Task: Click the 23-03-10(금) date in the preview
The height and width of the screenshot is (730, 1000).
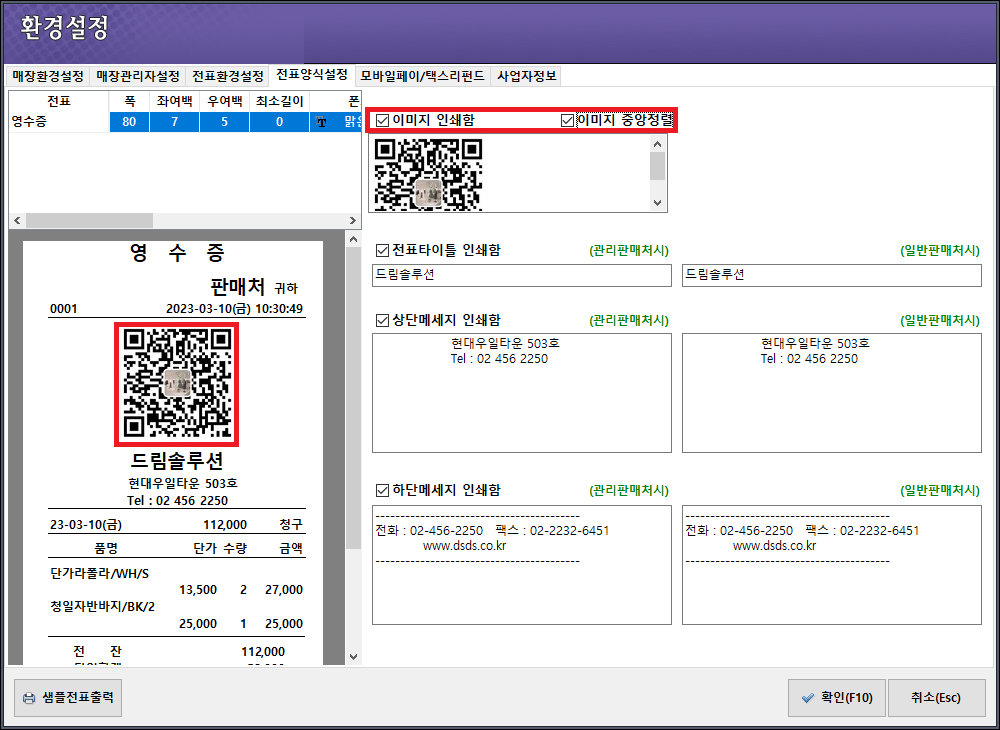Action: click(85, 525)
